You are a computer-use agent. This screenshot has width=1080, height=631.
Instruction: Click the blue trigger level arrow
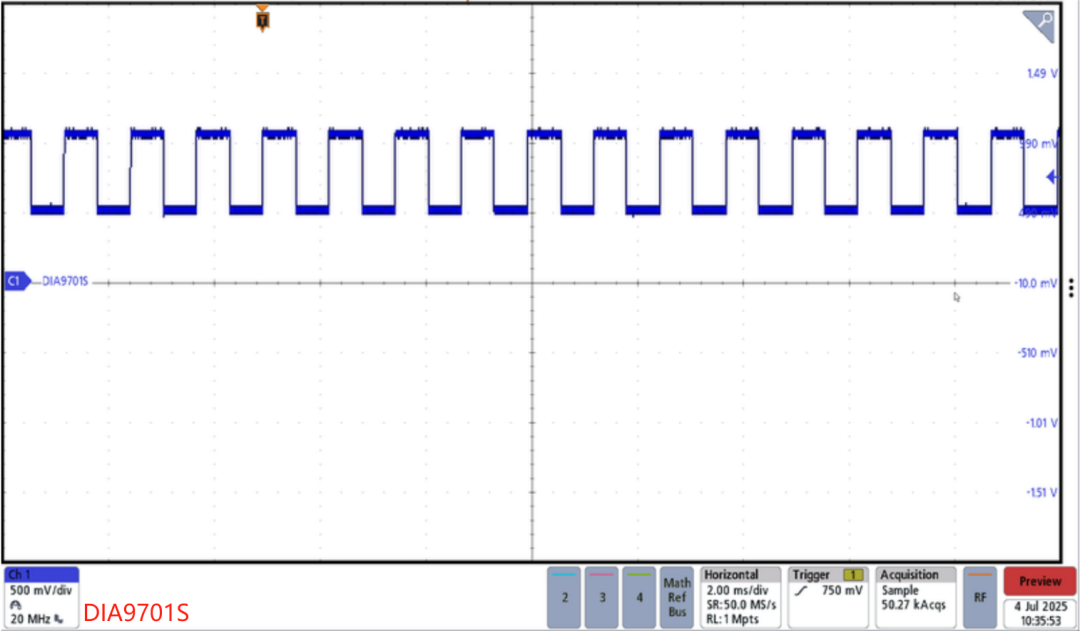[x=1051, y=178]
